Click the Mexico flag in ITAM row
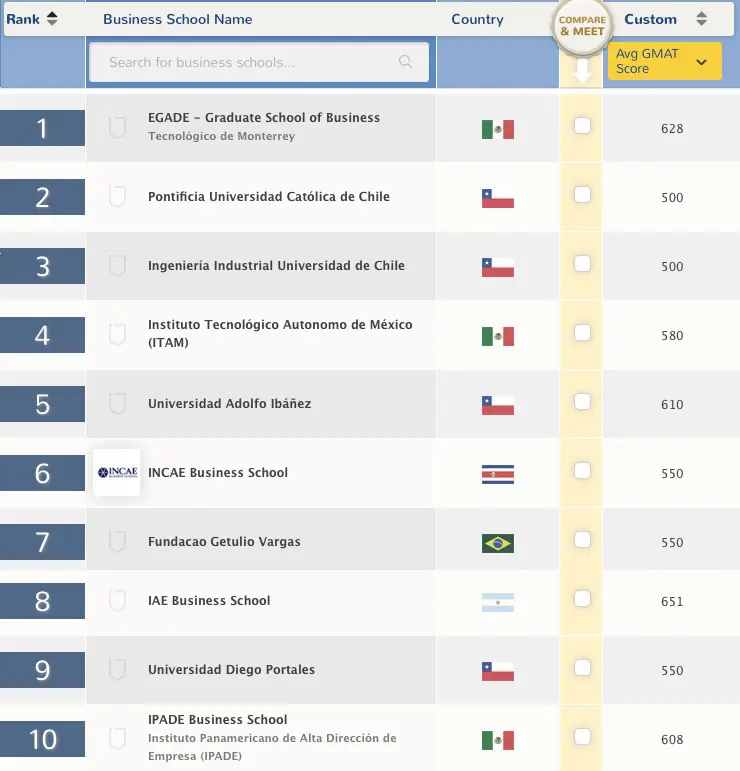740x771 pixels. (498, 337)
